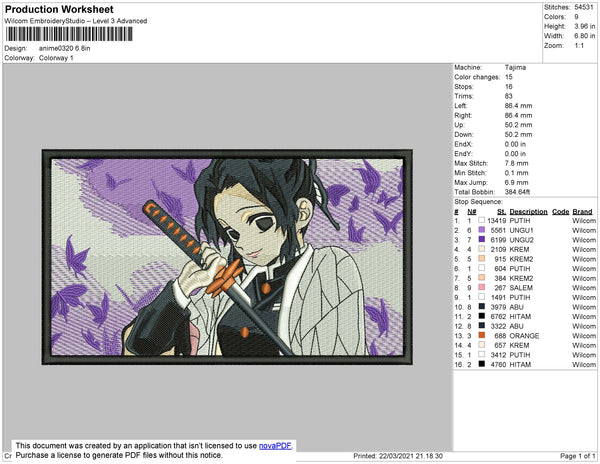Click the St. column header
Viewport: 600px width, 464px height.
[x=501, y=212]
